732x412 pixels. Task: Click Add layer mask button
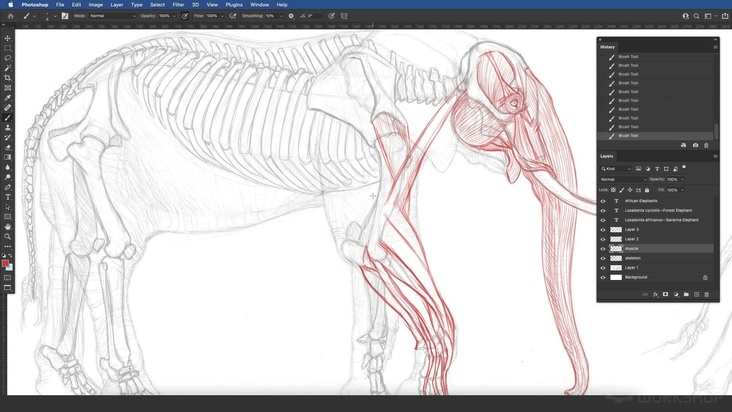click(666, 294)
